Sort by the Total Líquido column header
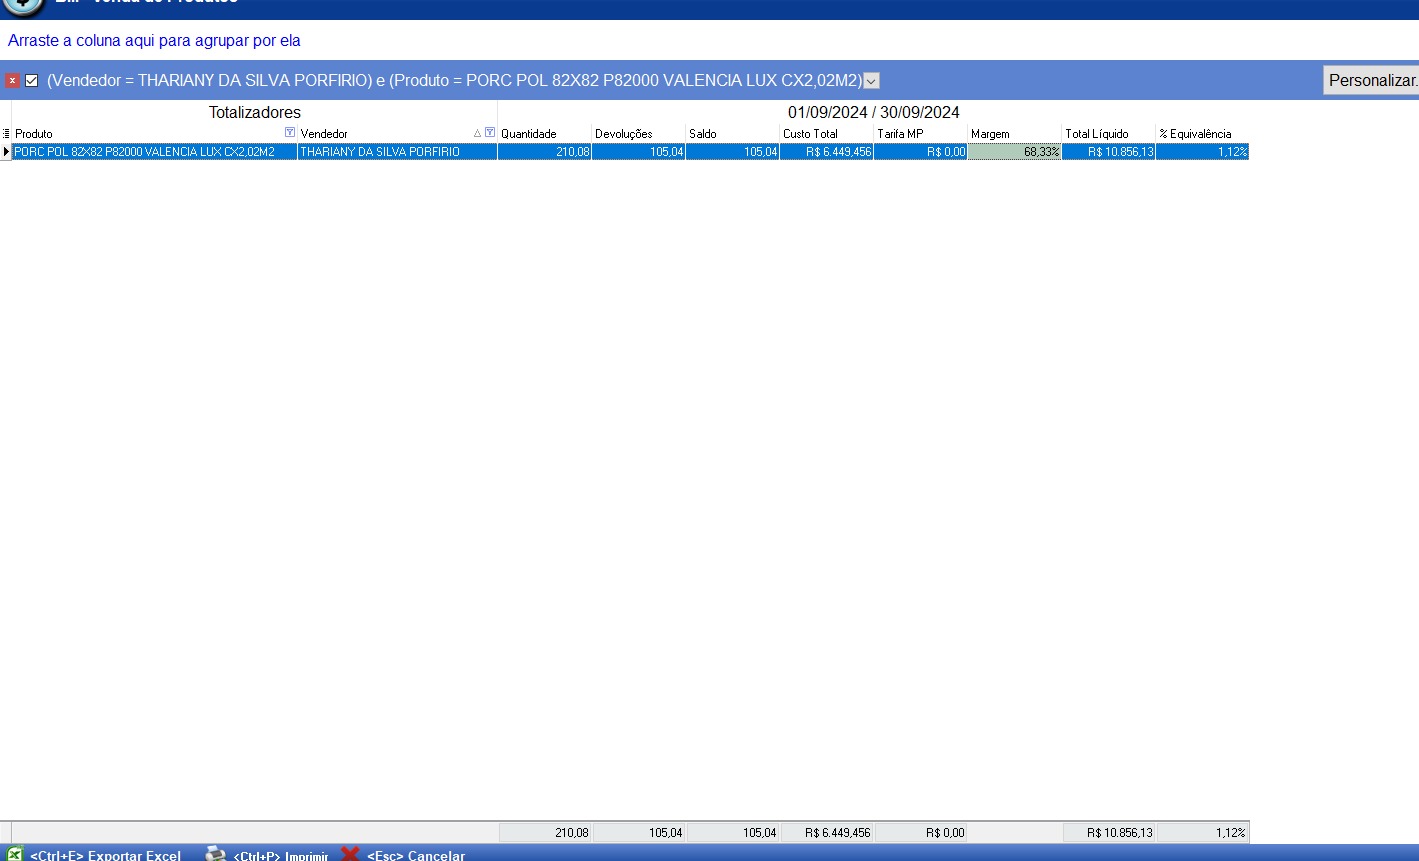Image resolution: width=1419 pixels, height=861 pixels. [1108, 133]
